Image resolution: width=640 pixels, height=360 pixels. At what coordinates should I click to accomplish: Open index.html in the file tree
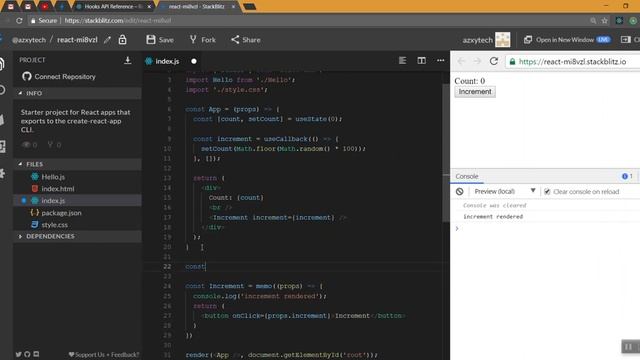click(x=58, y=189)
